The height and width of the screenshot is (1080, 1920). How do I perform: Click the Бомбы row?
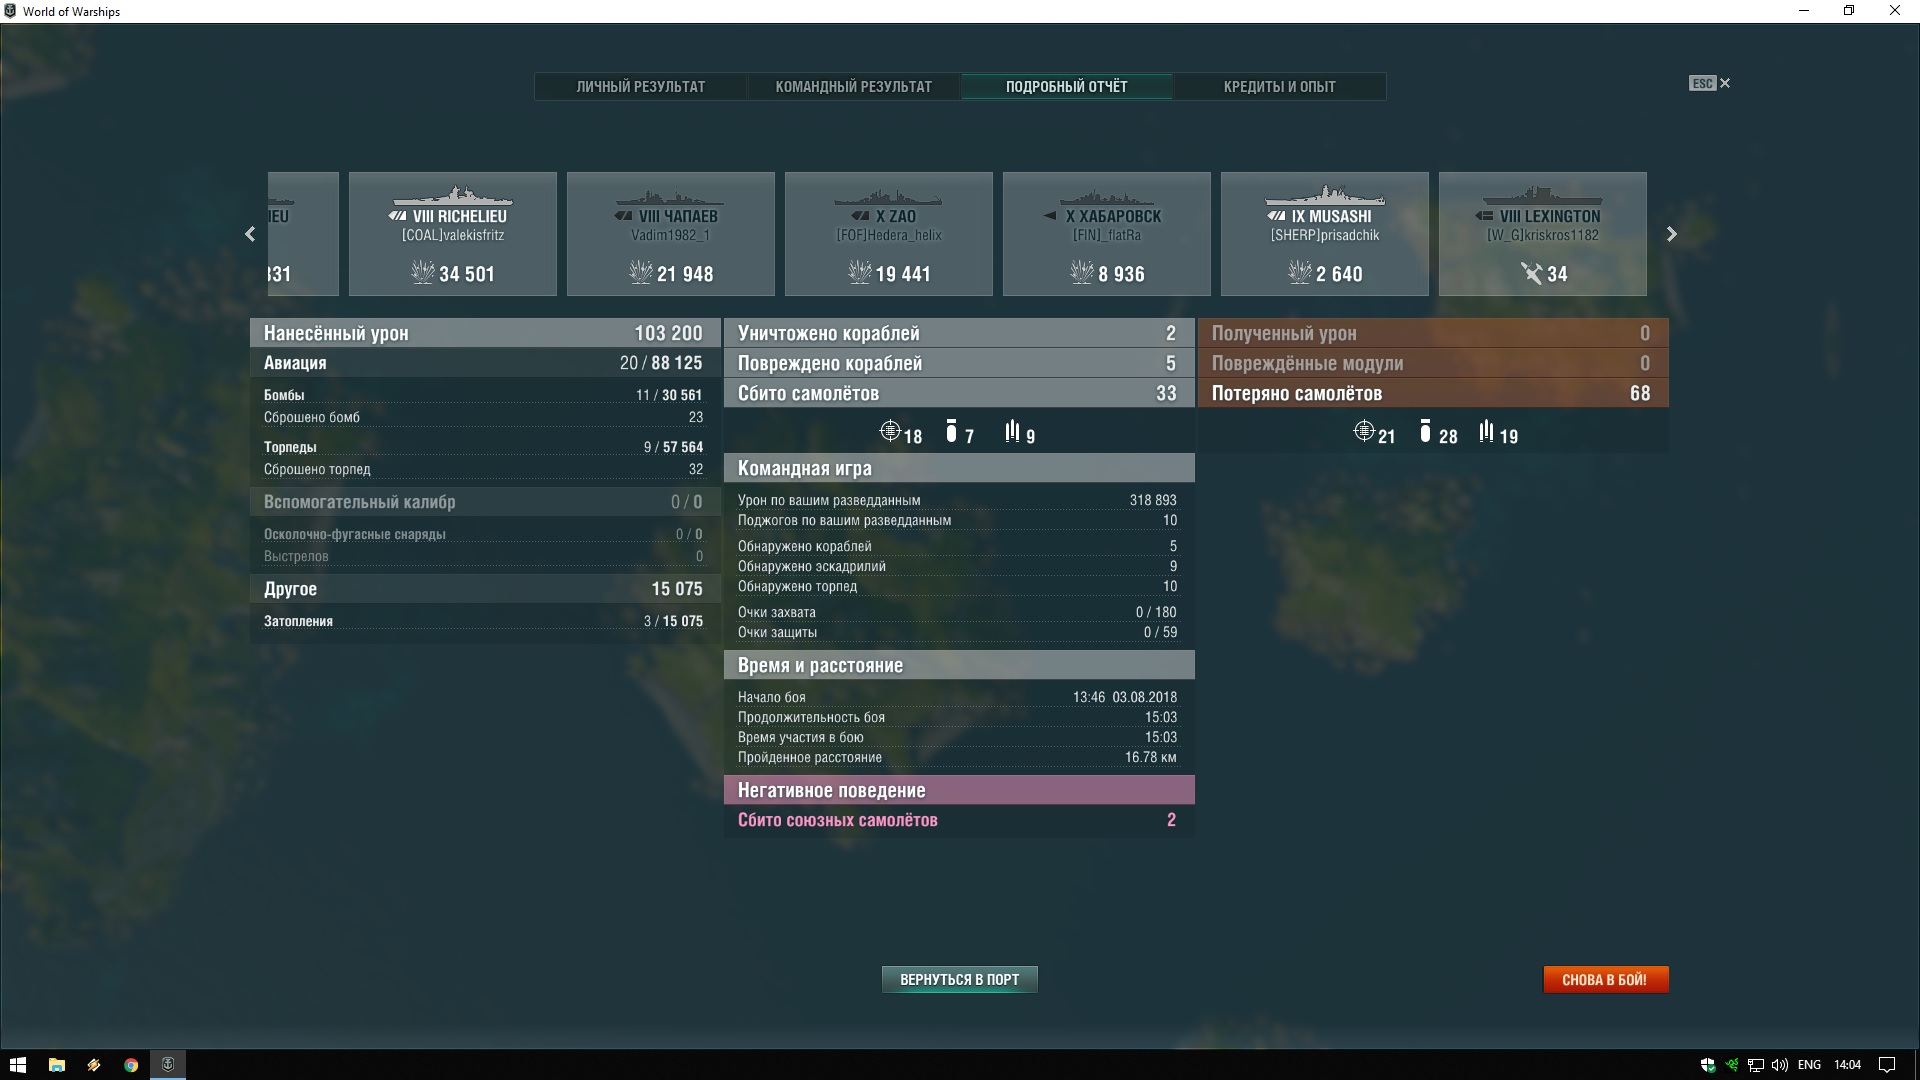[485, 395]
